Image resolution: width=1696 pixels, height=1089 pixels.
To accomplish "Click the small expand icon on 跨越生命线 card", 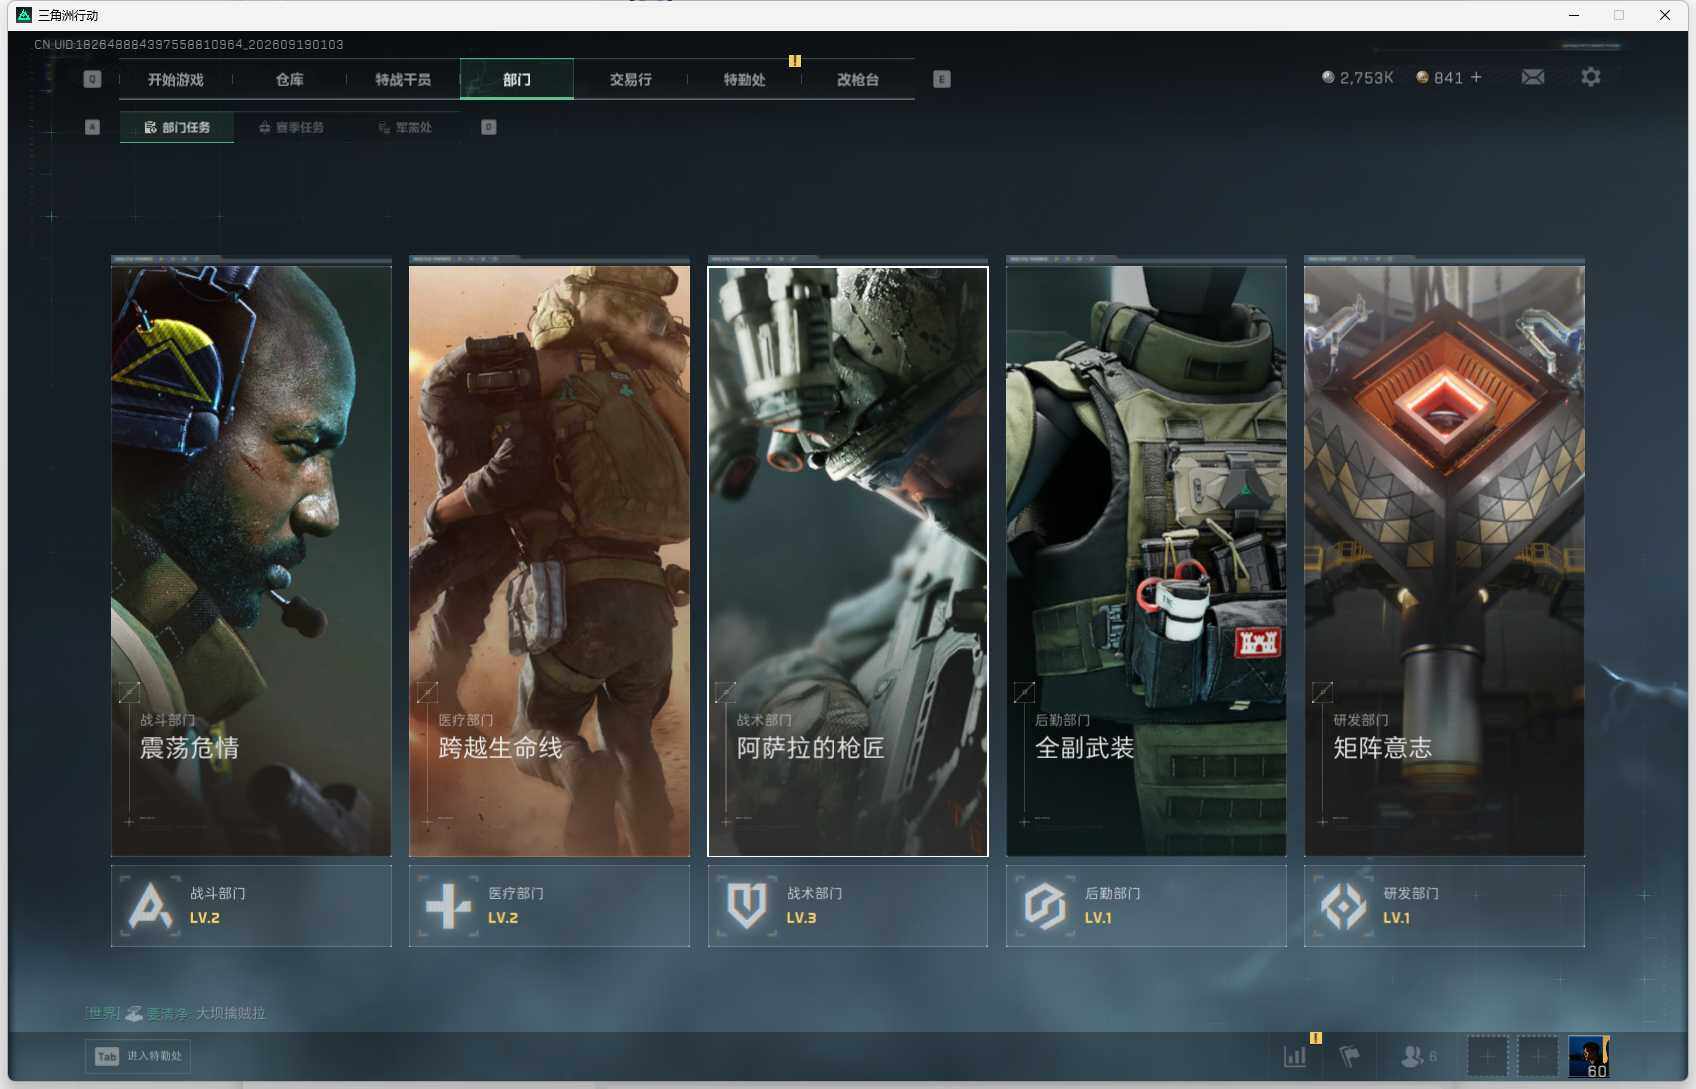I will pyautogui.click(x=427, y=692).
